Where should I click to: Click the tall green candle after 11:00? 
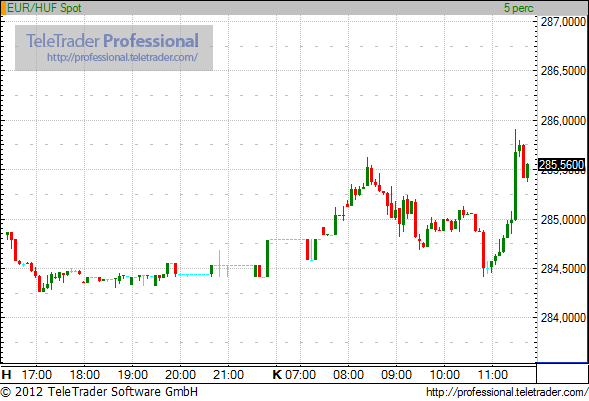pos(515,186)
